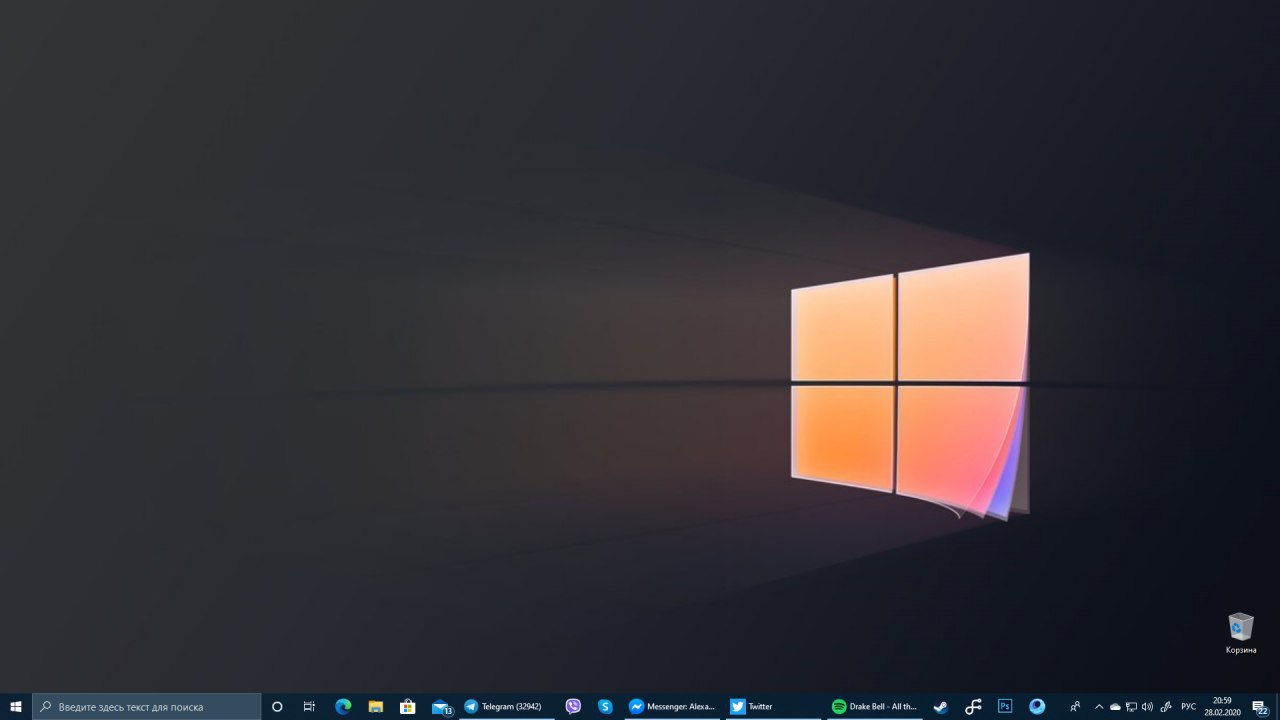This screenshot has height=720, width=1280.
Task: Open the volume speaker tray icon
Action: pos(1147,707)
